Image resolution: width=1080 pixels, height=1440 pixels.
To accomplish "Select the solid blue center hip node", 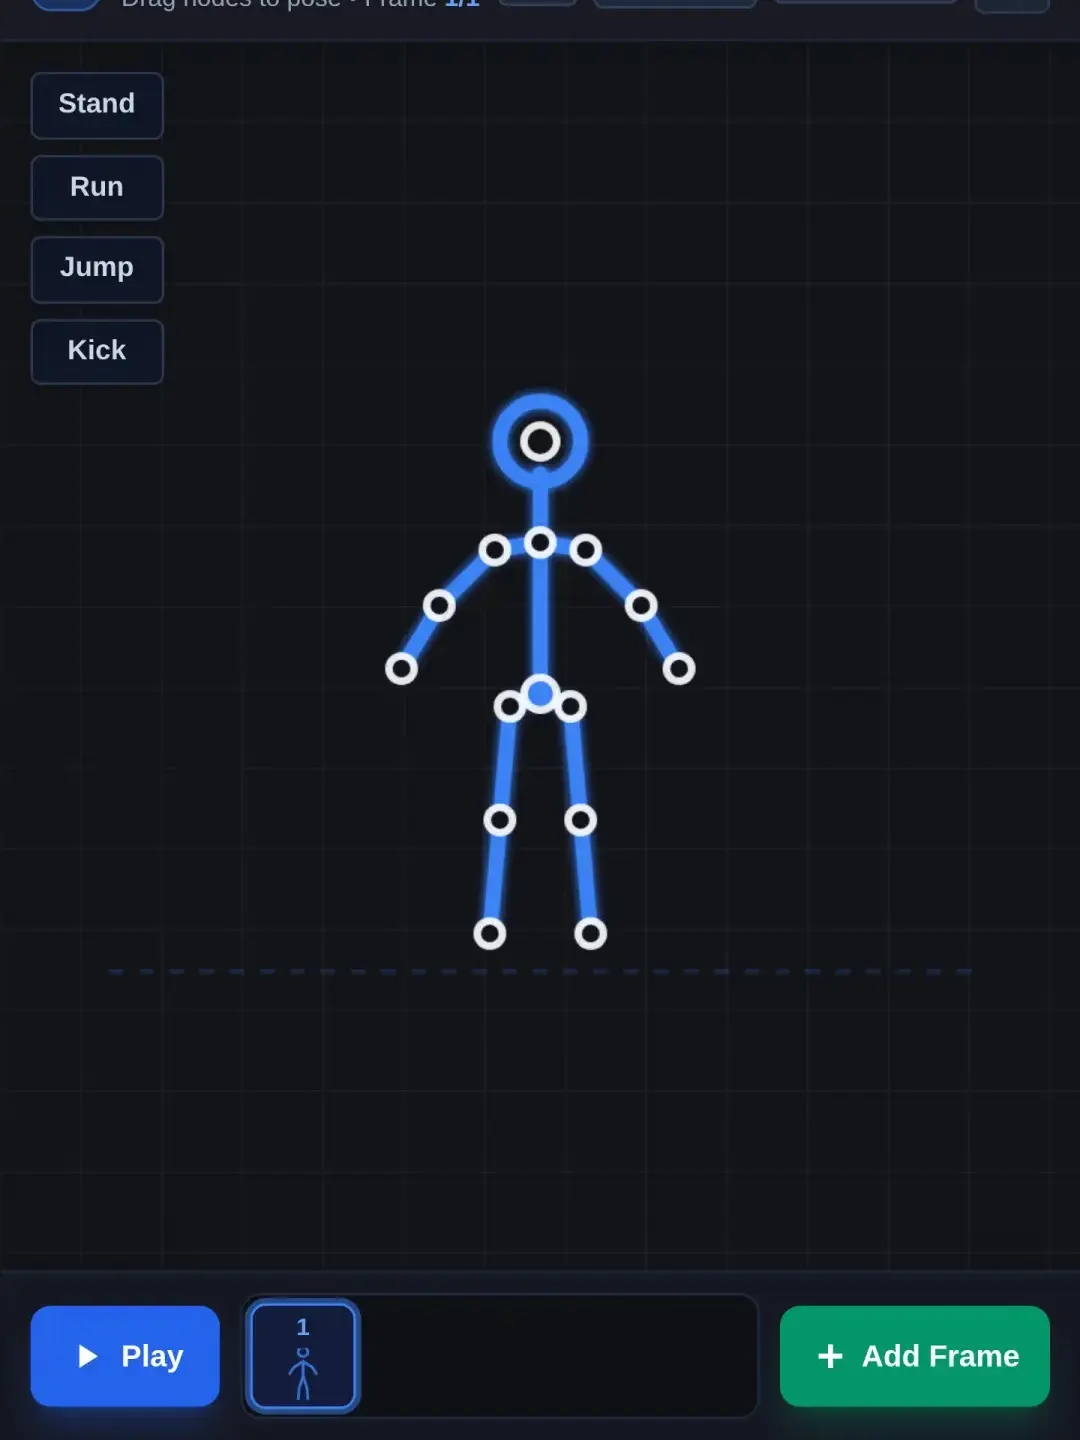I will coord(540,693).
